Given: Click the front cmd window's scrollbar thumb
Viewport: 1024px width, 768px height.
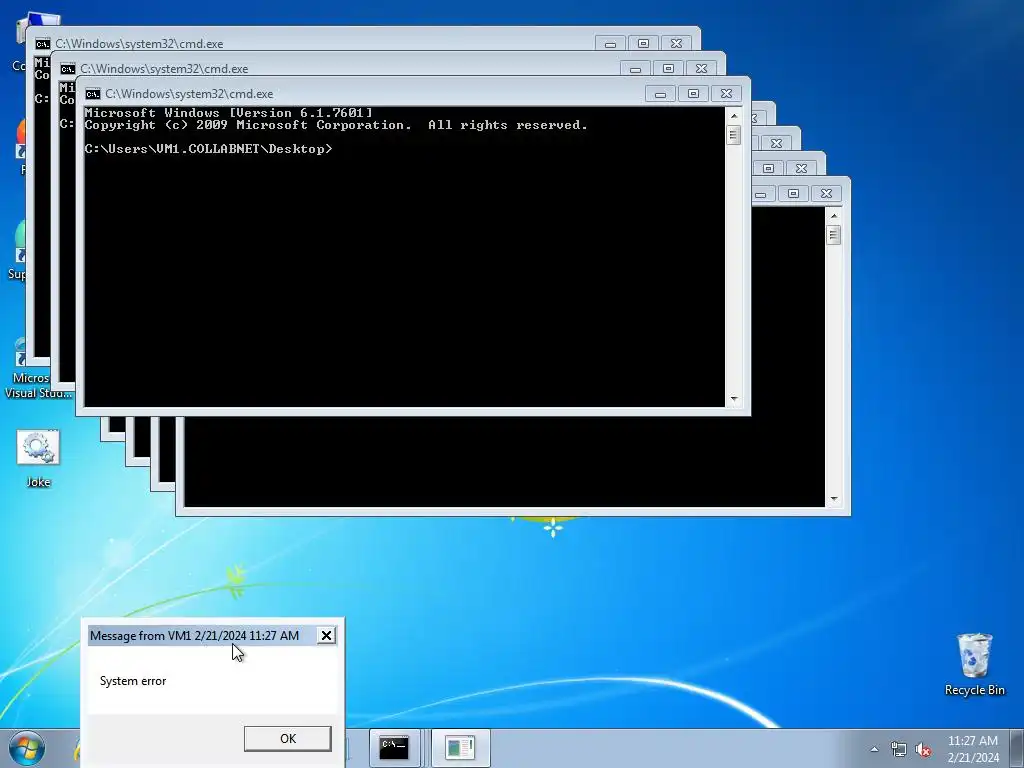Looking at the screenshot, I should [x=734, y=135].
